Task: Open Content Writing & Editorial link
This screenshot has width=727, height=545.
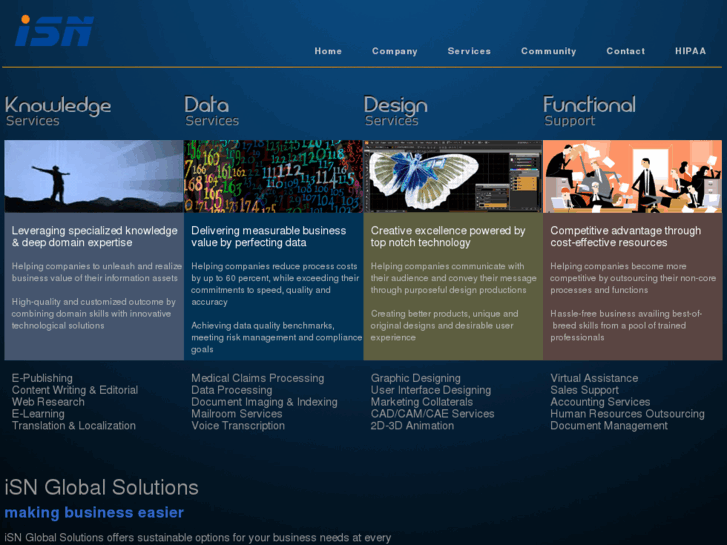Action: pos(75,390)
